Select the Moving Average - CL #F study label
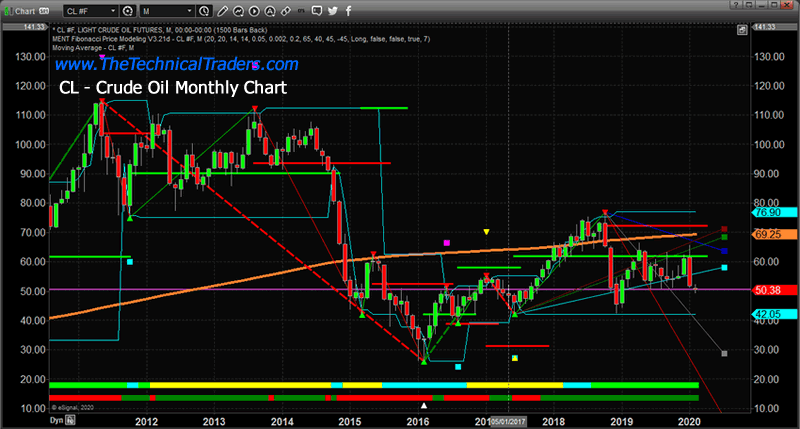Viewport: 800px width, 429px height. (x=93, y=48)
